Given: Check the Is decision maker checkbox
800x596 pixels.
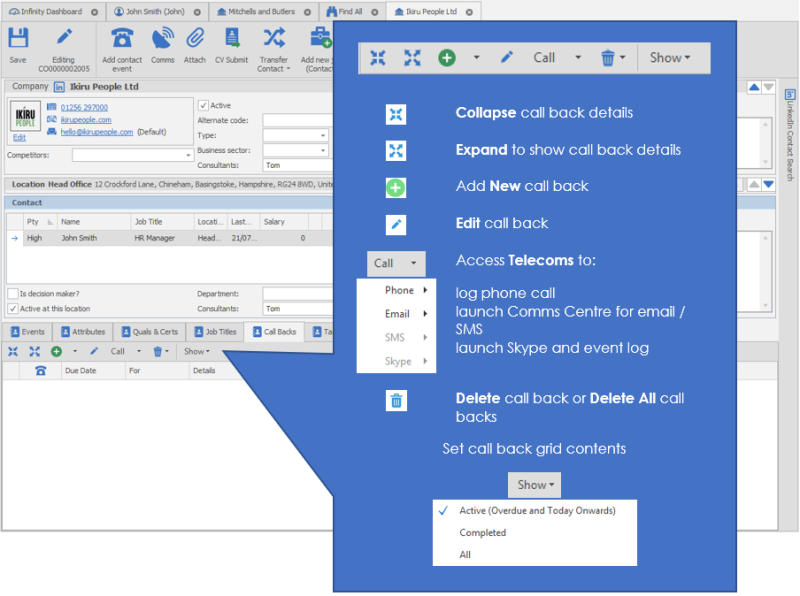Looking at the screenshot, I should pyautogui.click(x=12, y=294).
